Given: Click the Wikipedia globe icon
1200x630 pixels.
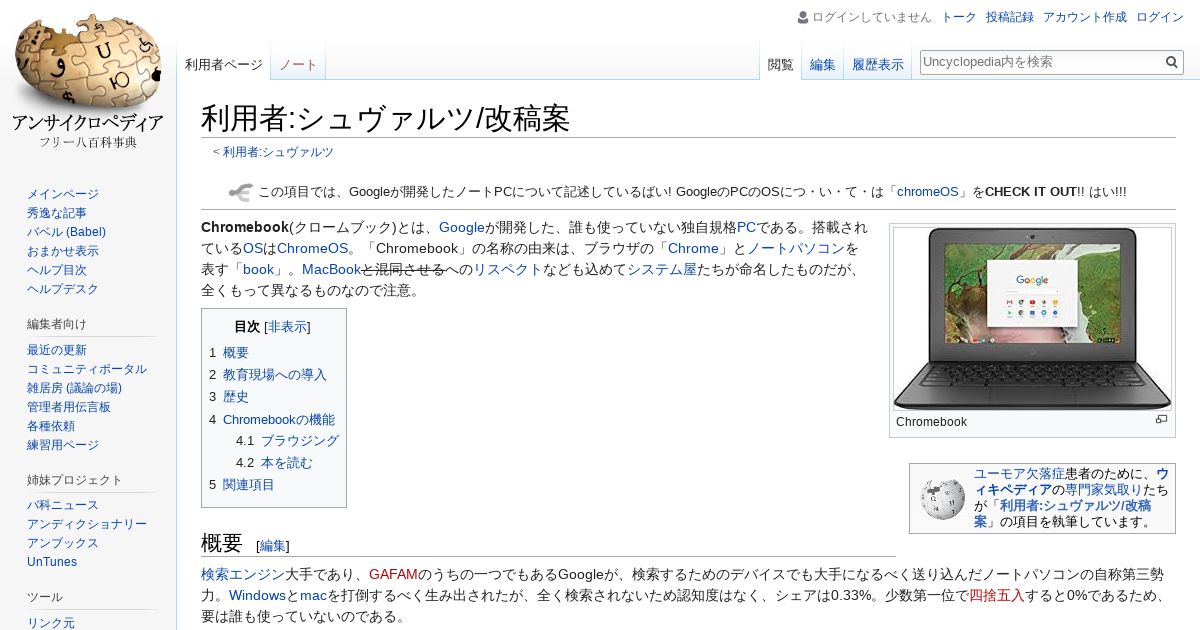Looking at the screenshot, I should point(943,498).
